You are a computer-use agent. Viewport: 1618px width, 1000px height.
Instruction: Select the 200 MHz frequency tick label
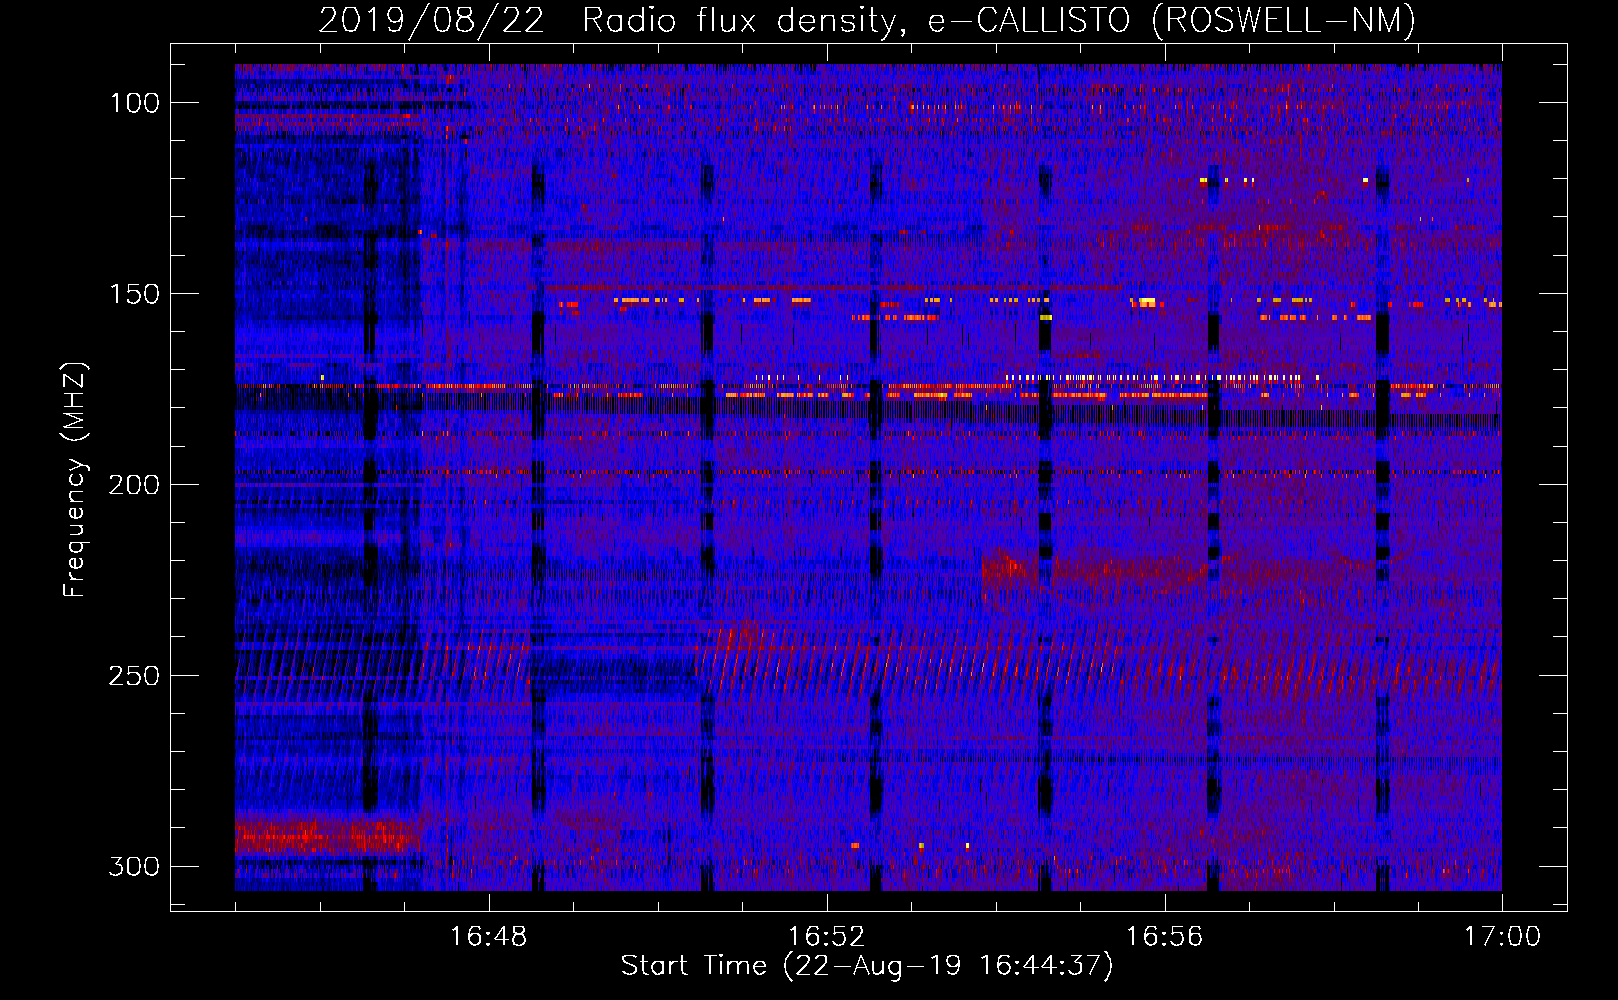[134, 485]
